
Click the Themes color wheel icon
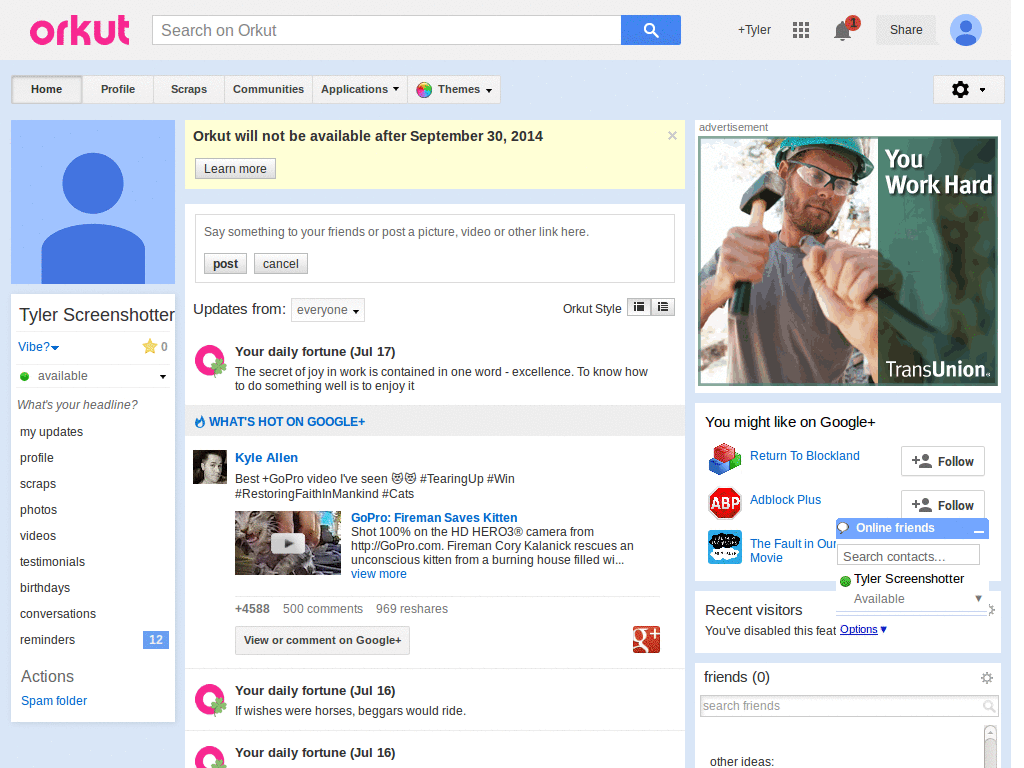(x=424, y=89)
